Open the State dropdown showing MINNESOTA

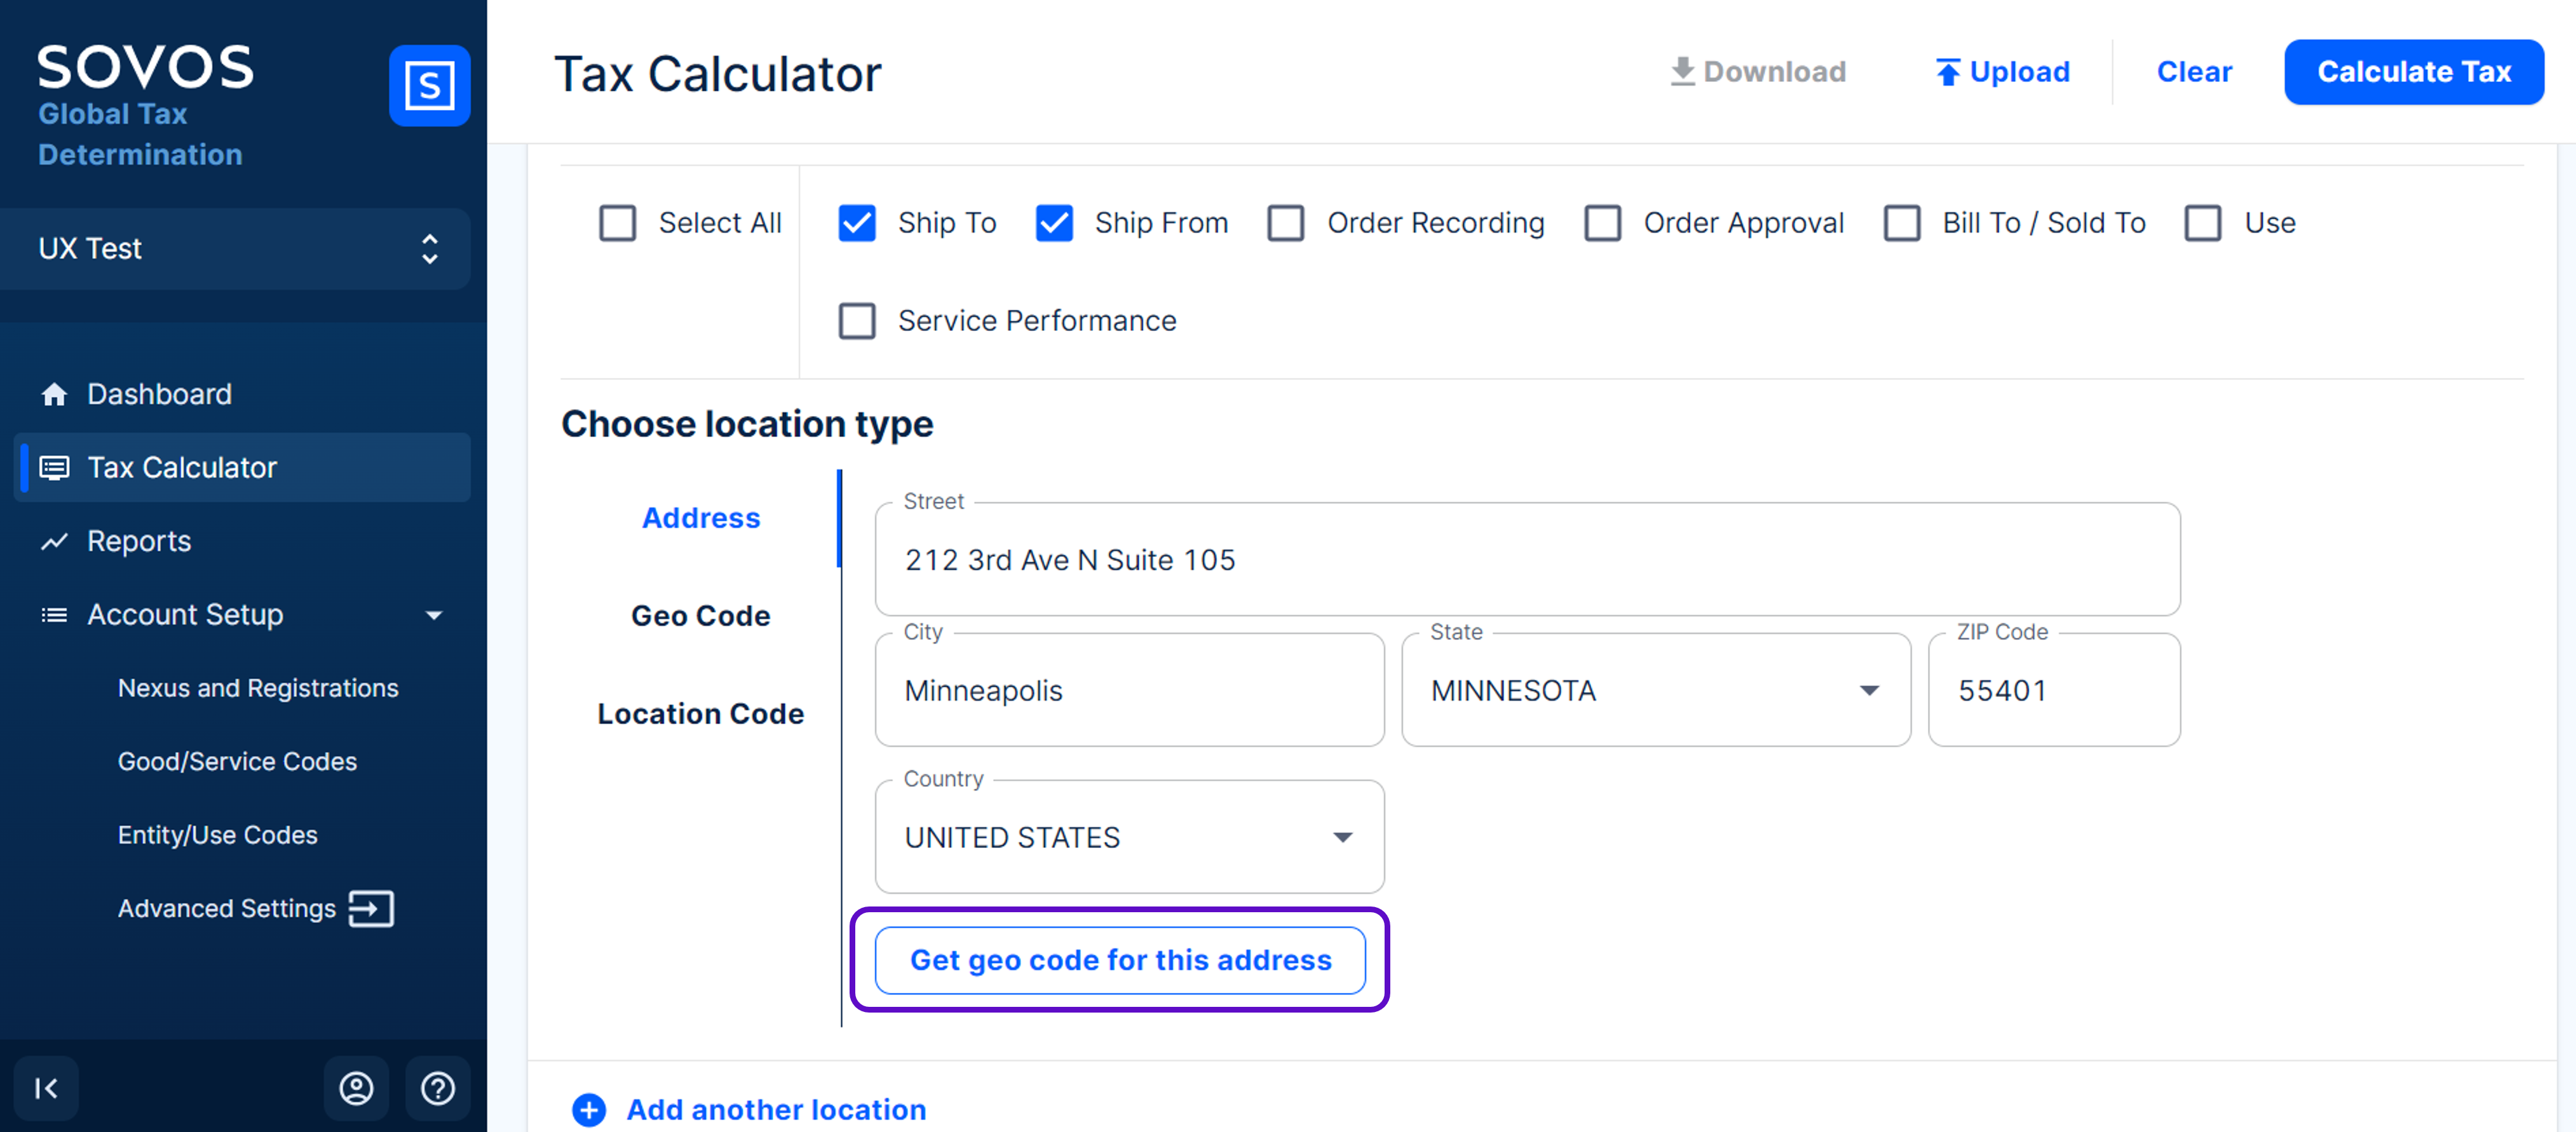[x=1655, y=691]
